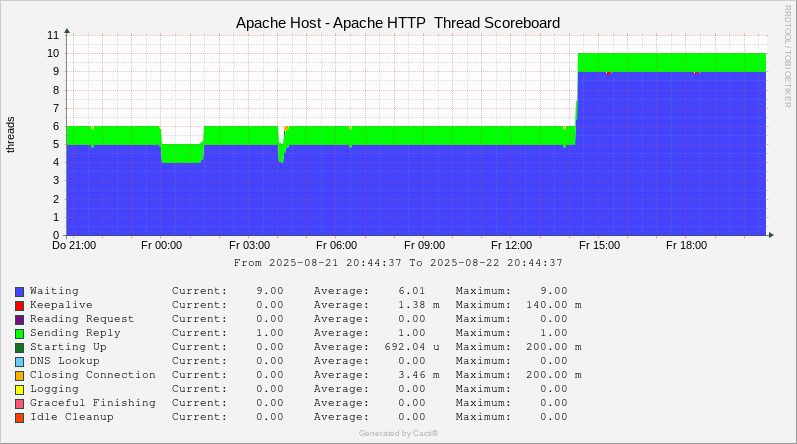Viewport: 797px width, 444px height.
Task: Click the 'Fr 09:00' x-axis label
Action: pos(424,245)
